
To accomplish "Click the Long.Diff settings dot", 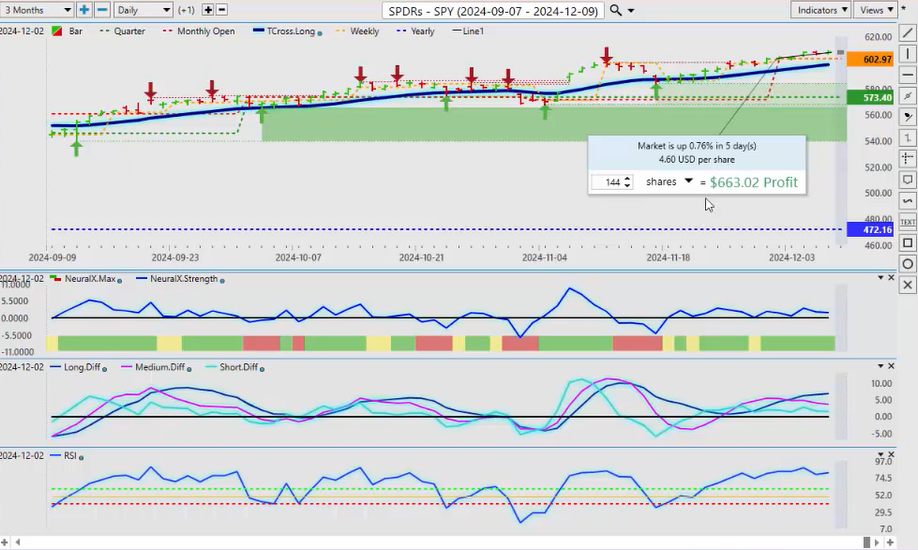I will 105,369.
